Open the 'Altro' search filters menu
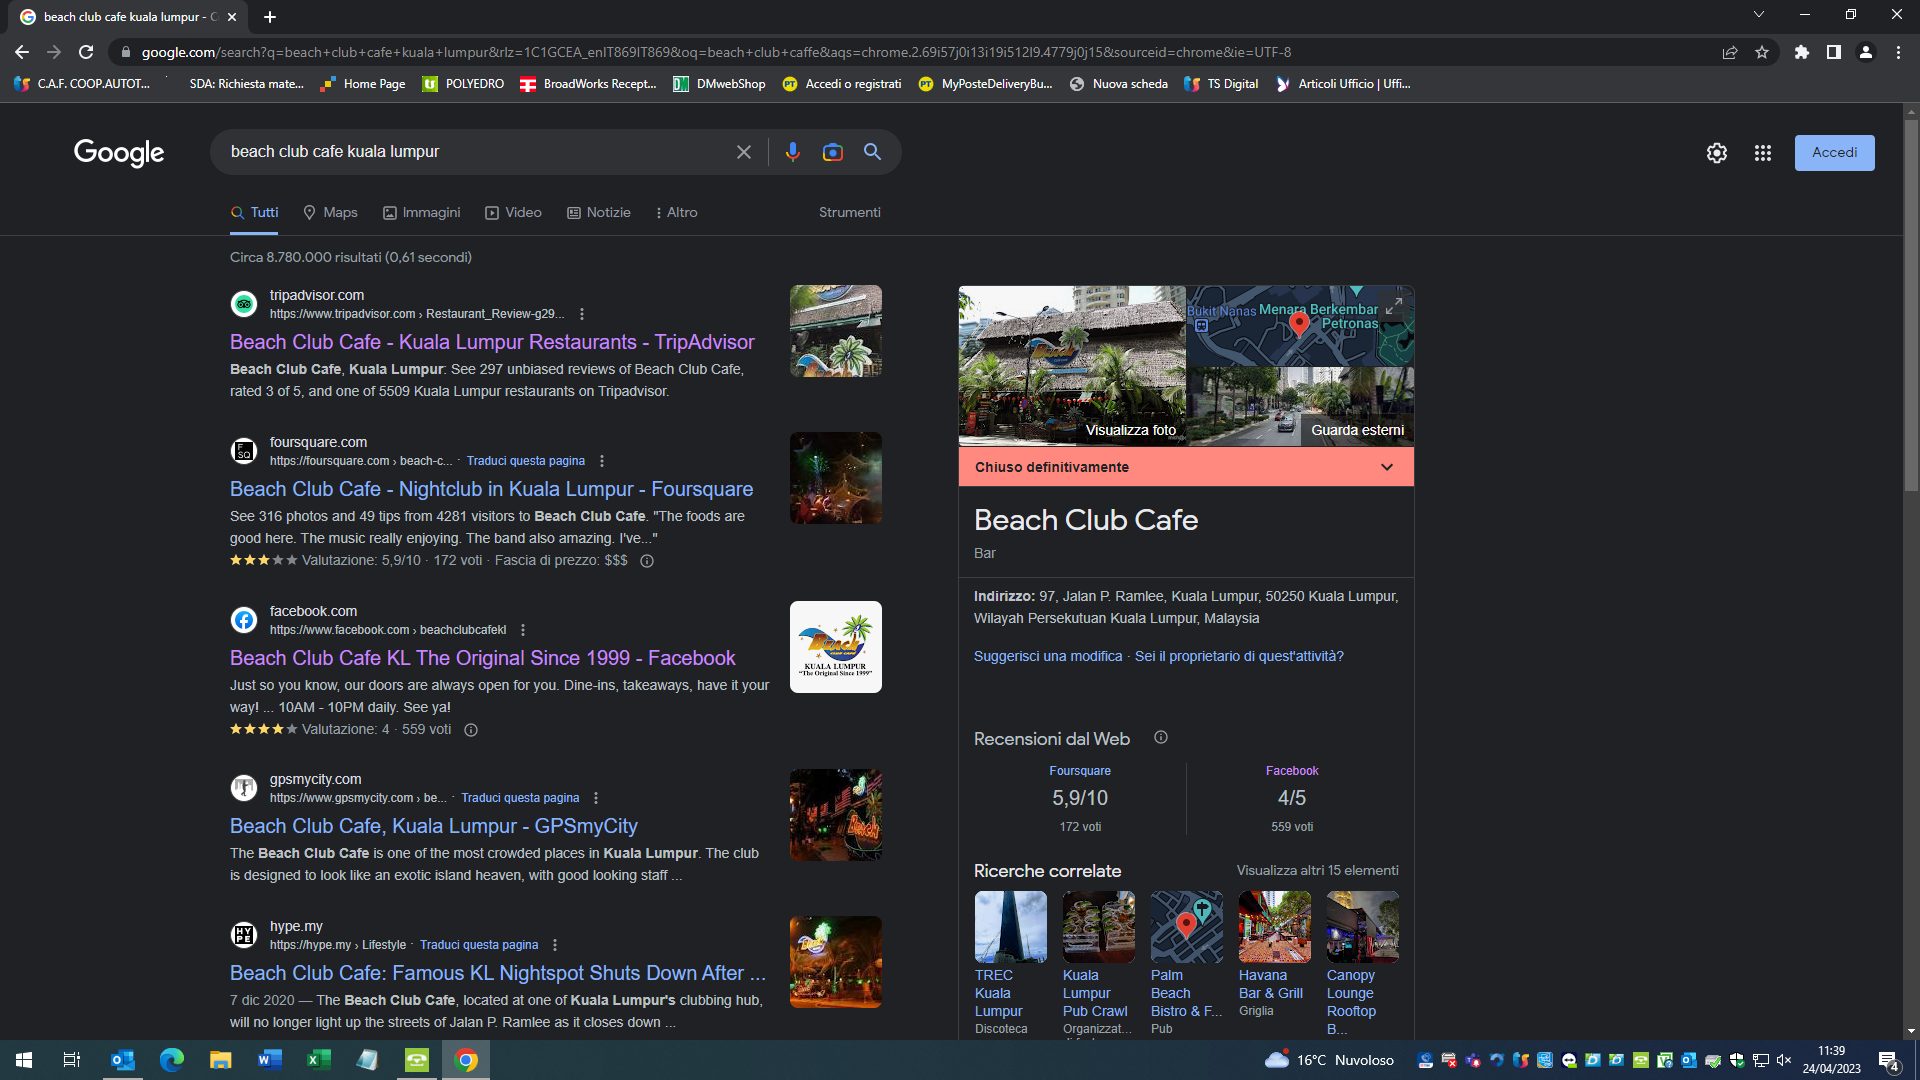This screenshot has height=1080, width=1920. [676, 212]
